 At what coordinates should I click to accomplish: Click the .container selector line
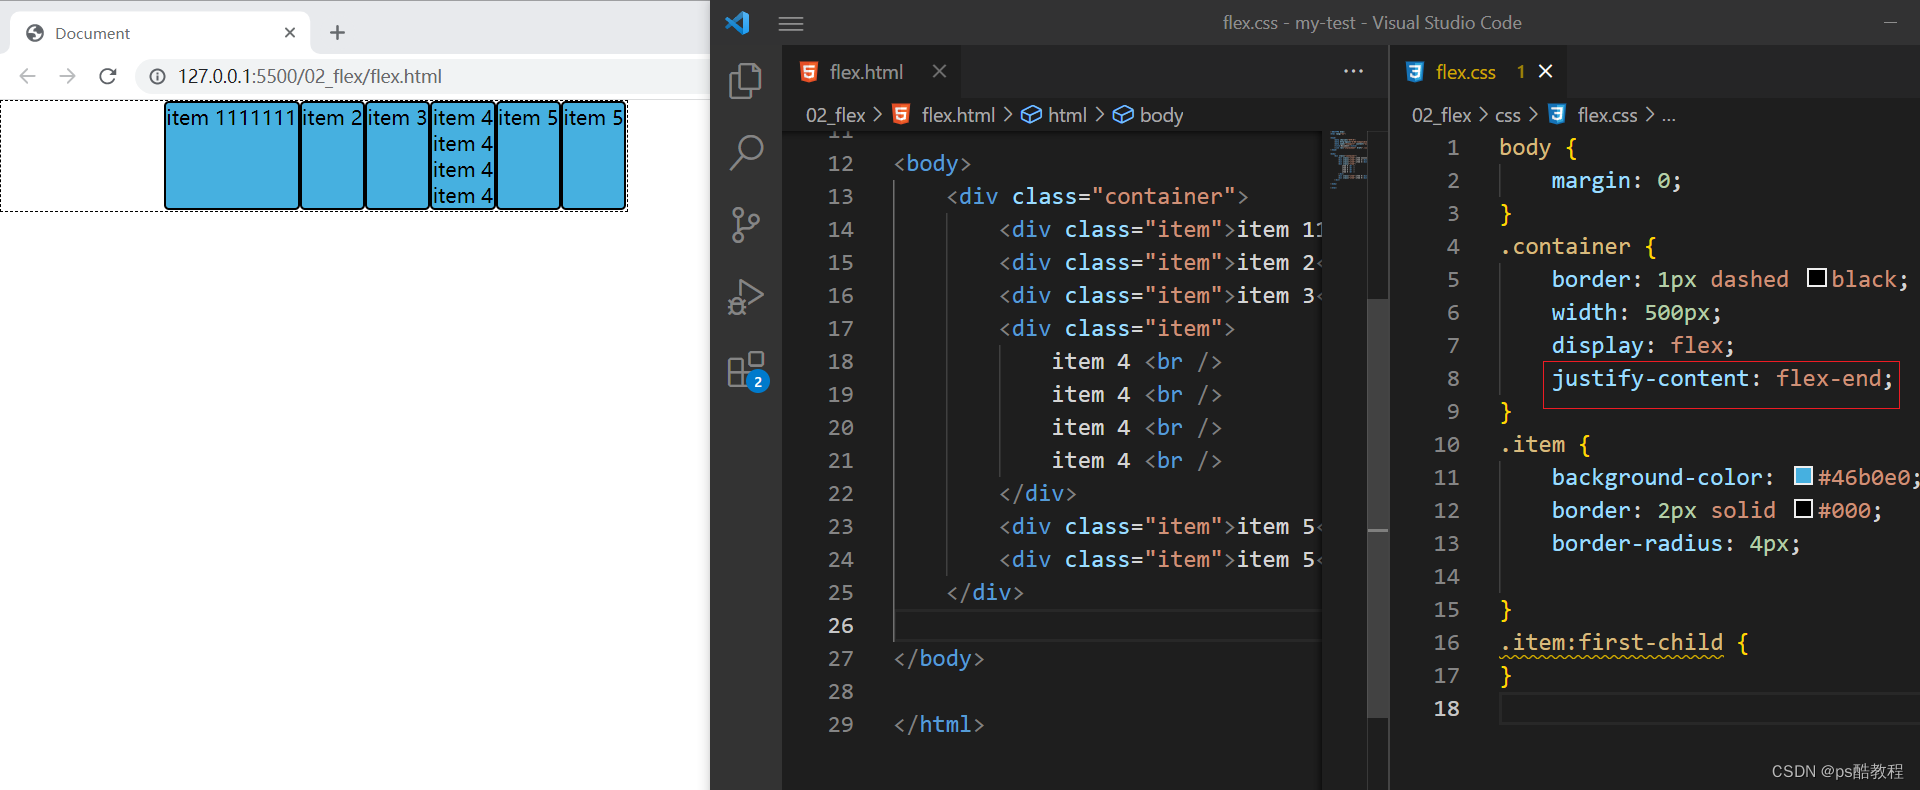click(x=1577, y=246)
